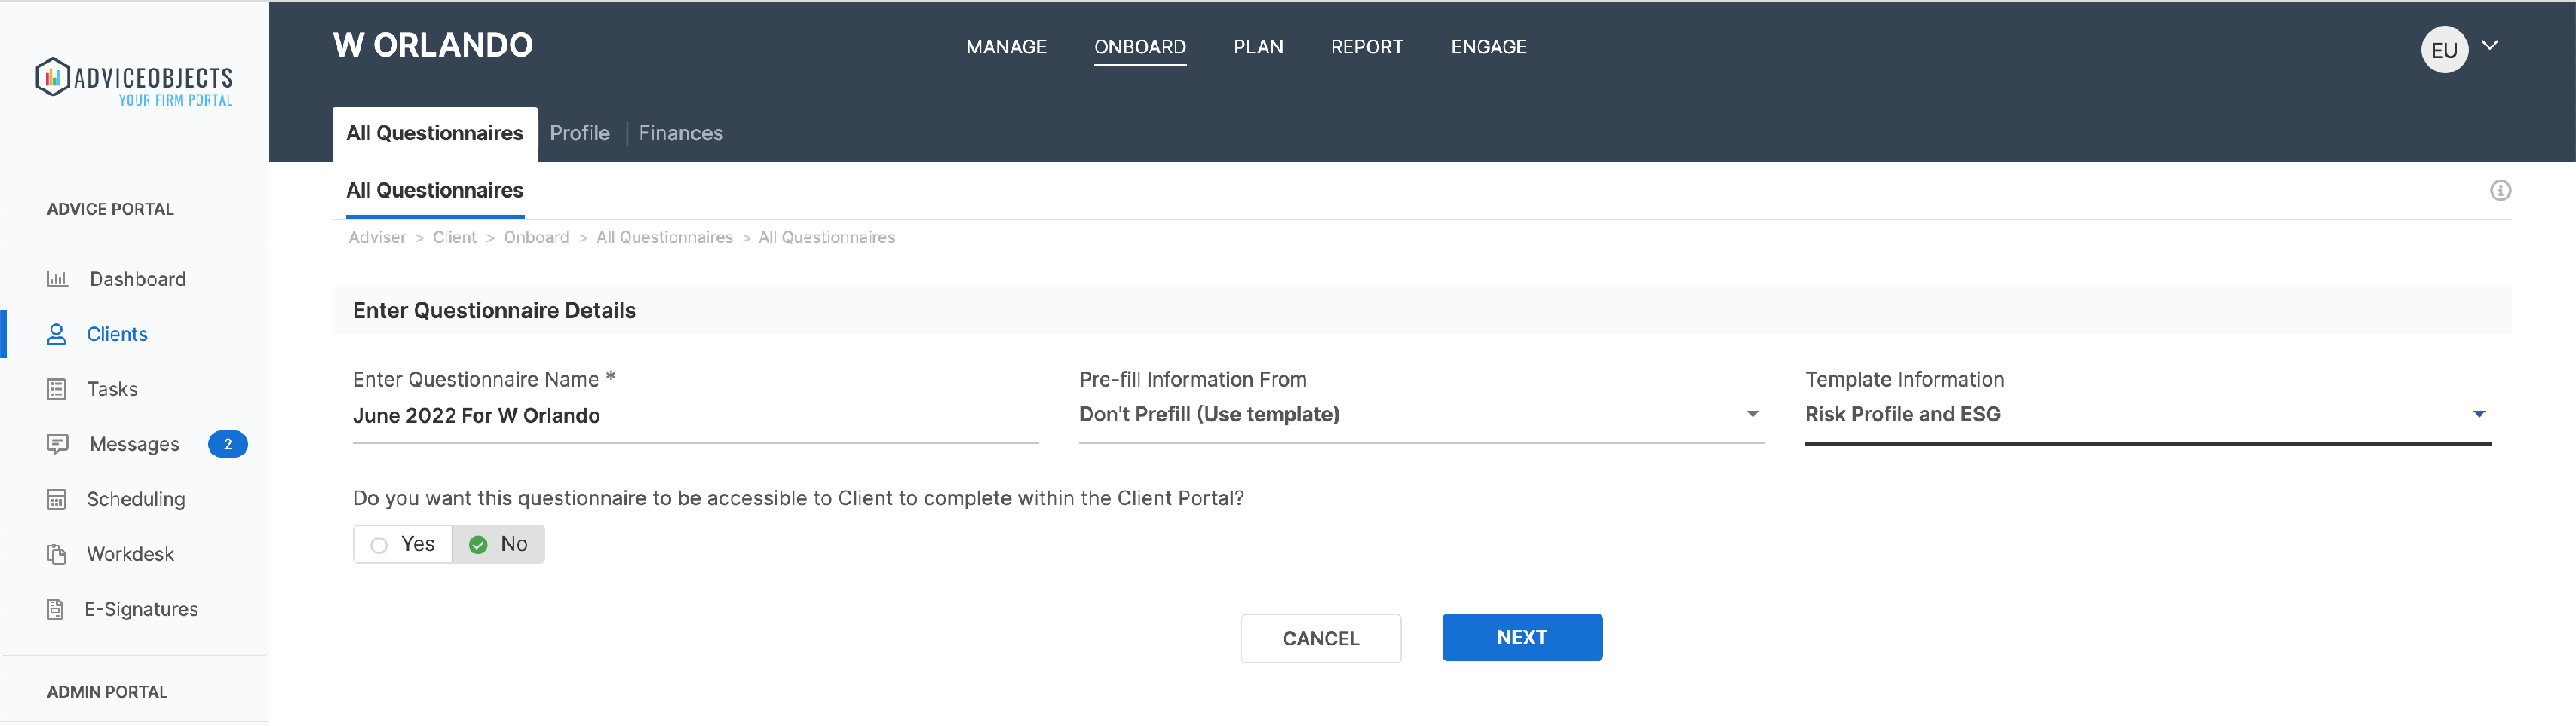This screenshot has height=726, width=2576.
Task: Open Tasks in the sidebar
Action: (112, 389)
